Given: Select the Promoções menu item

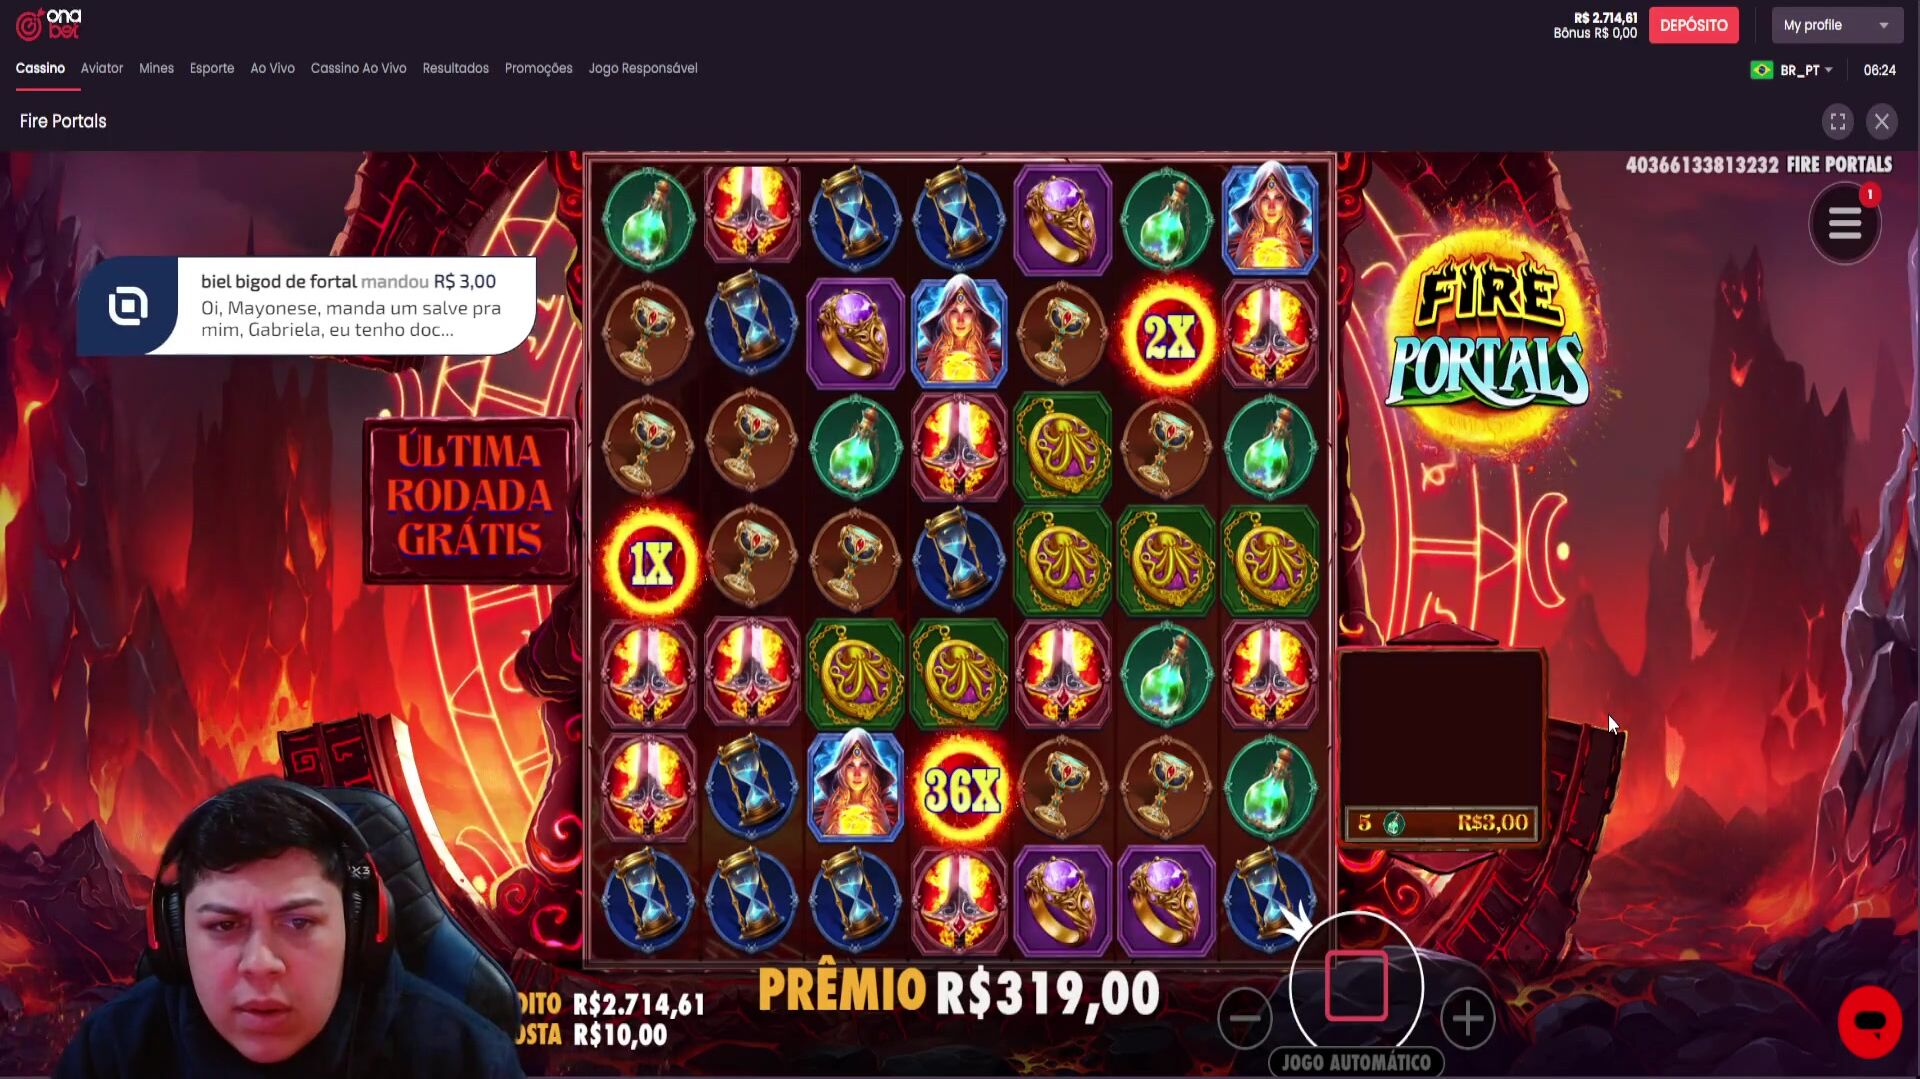Looking at the screenshot, I should coord(538,68).
